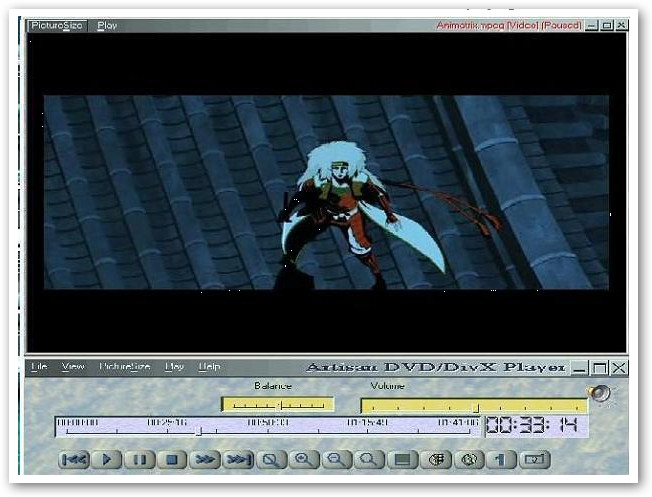Open the Help menu

tap(209, 367)
